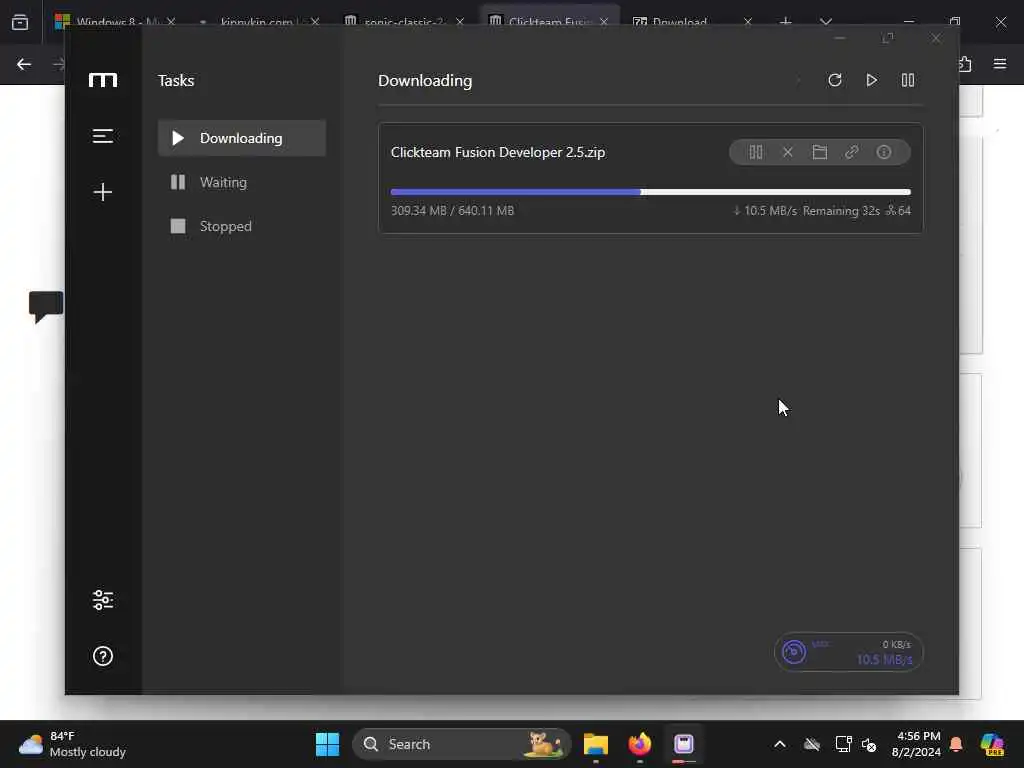Refresh the task list
The height and width of the screenshot is (768, 1024).
pyautogui.click(x=835, y=80)
